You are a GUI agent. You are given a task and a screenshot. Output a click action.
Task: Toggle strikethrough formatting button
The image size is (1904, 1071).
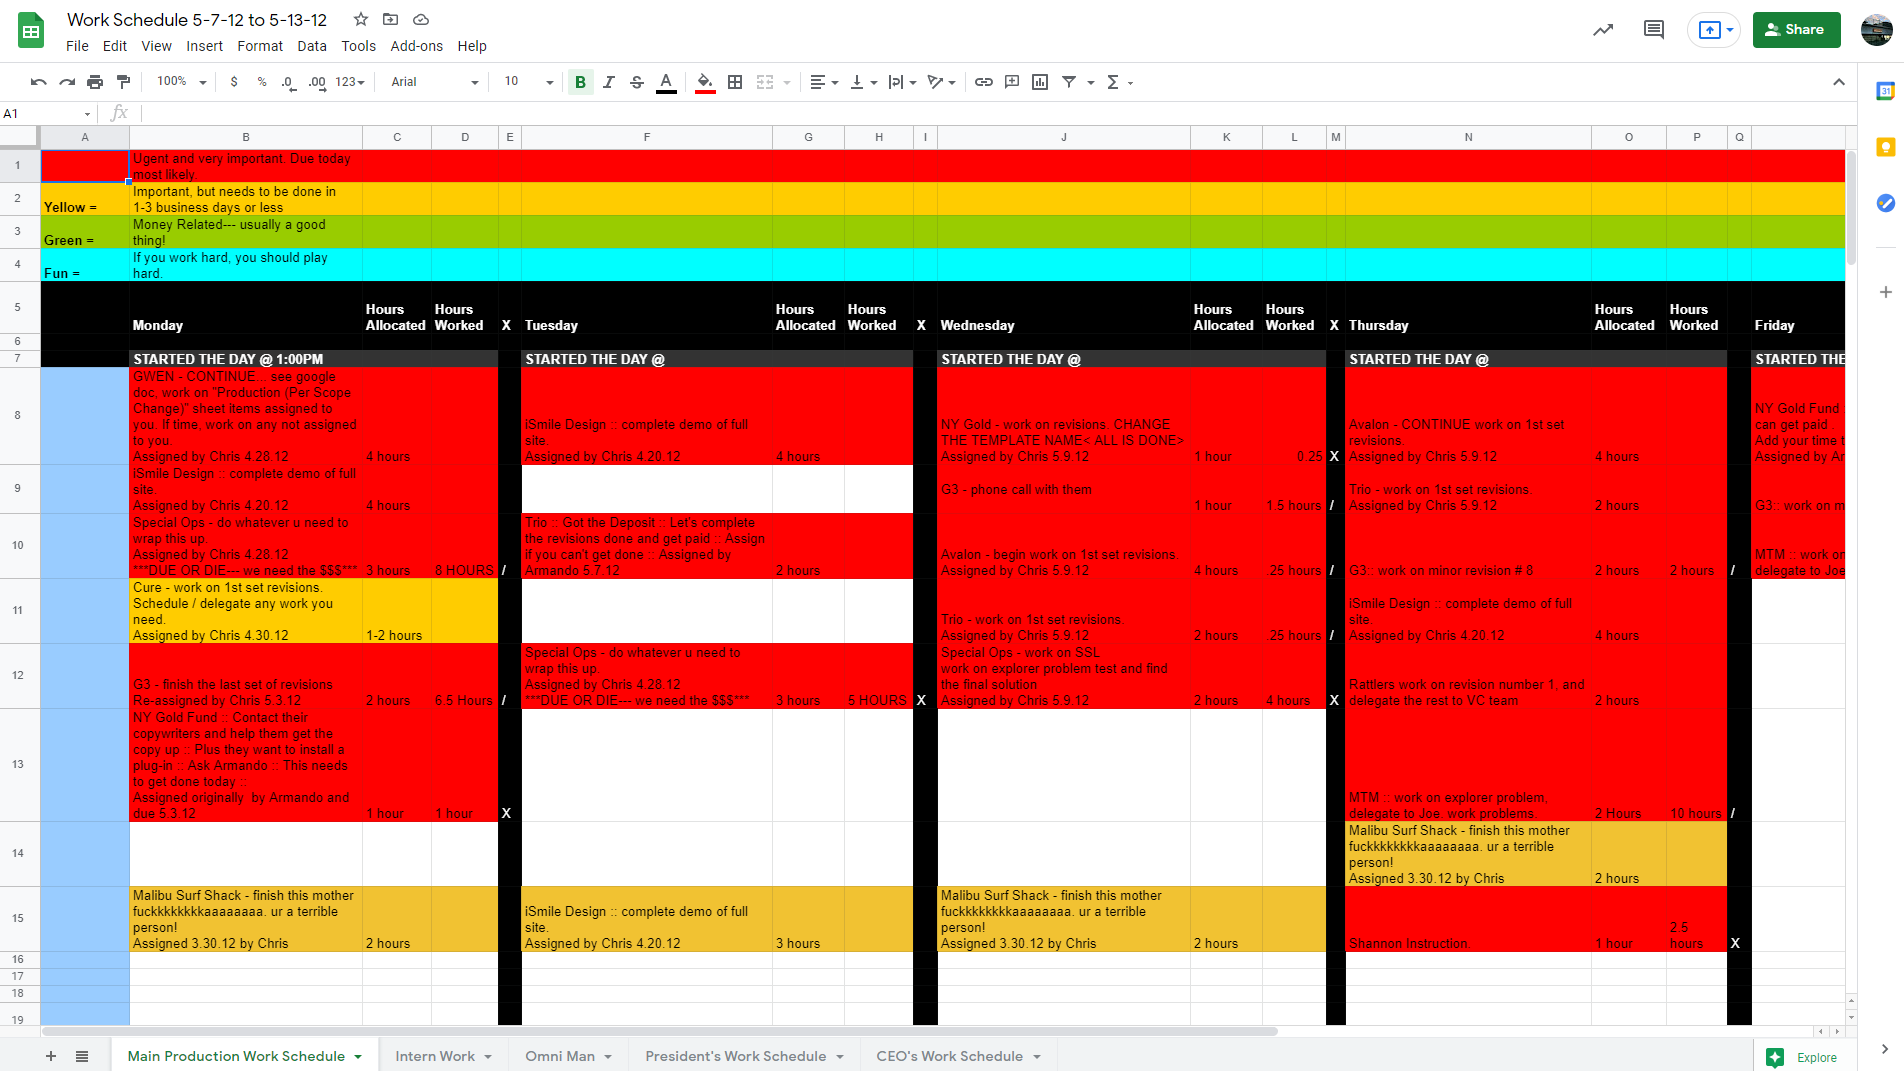click(637, 82)
